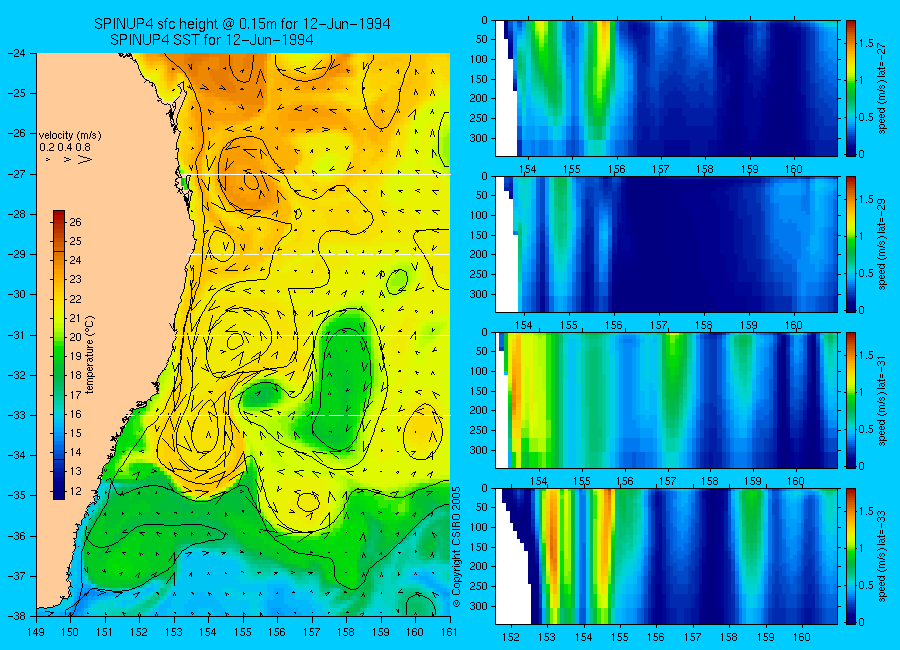900x650 pixels.
Task: Click the "24" value on the temperature color bar
Action: coord(75,260)
